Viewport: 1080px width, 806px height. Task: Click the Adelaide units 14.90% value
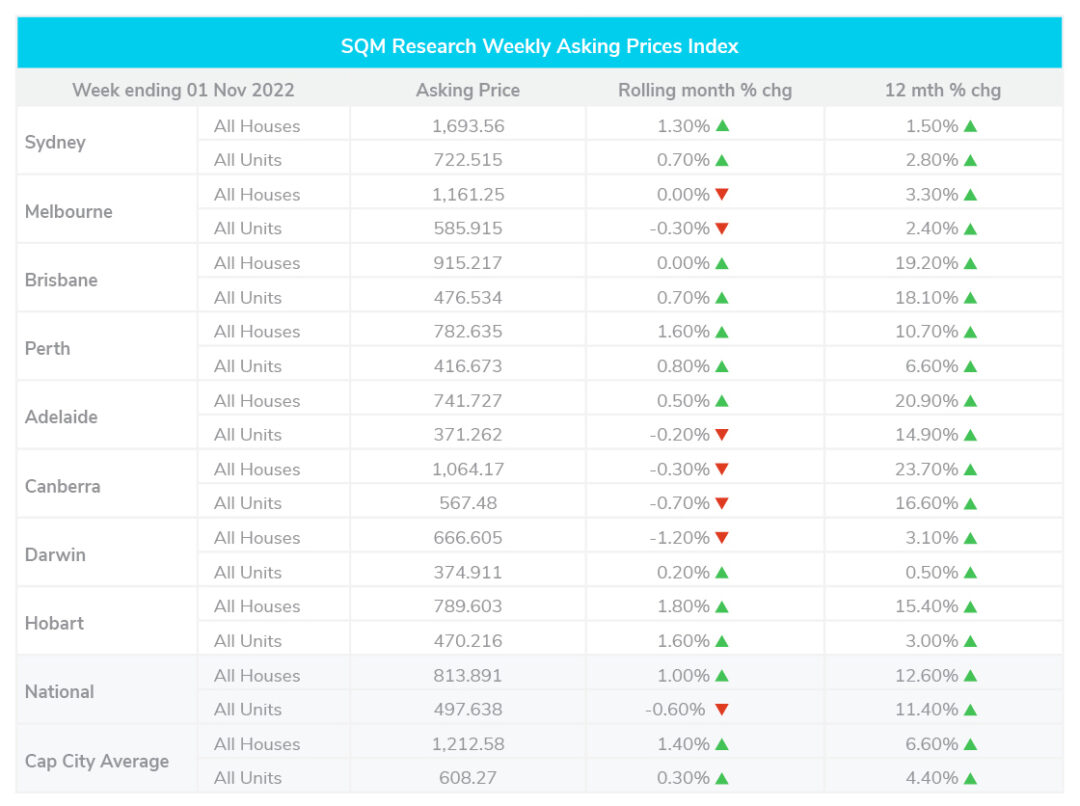click(926, 435)
